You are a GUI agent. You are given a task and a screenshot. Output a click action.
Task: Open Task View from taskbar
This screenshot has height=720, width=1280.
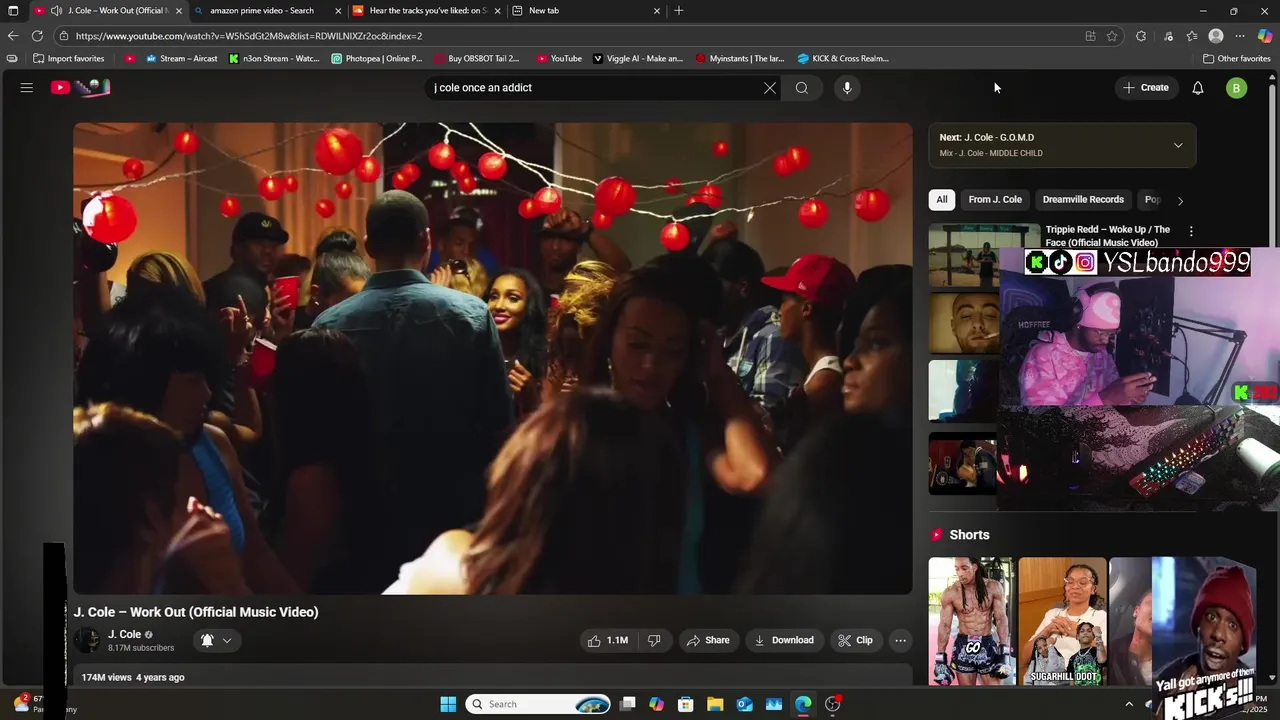point(628,704)
